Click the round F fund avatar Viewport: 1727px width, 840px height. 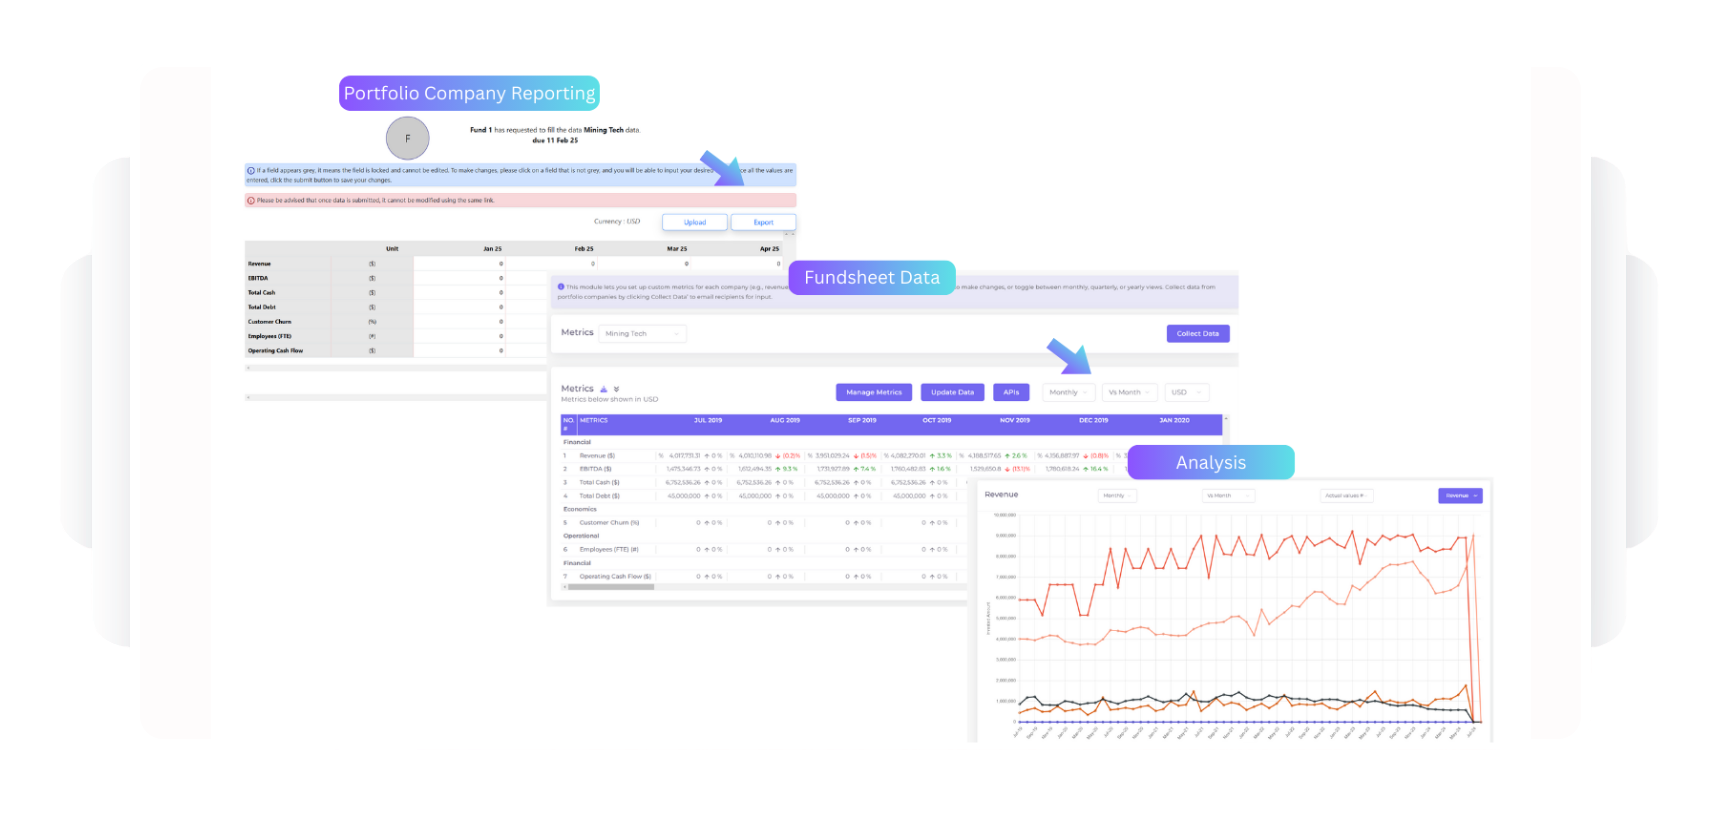407,138
